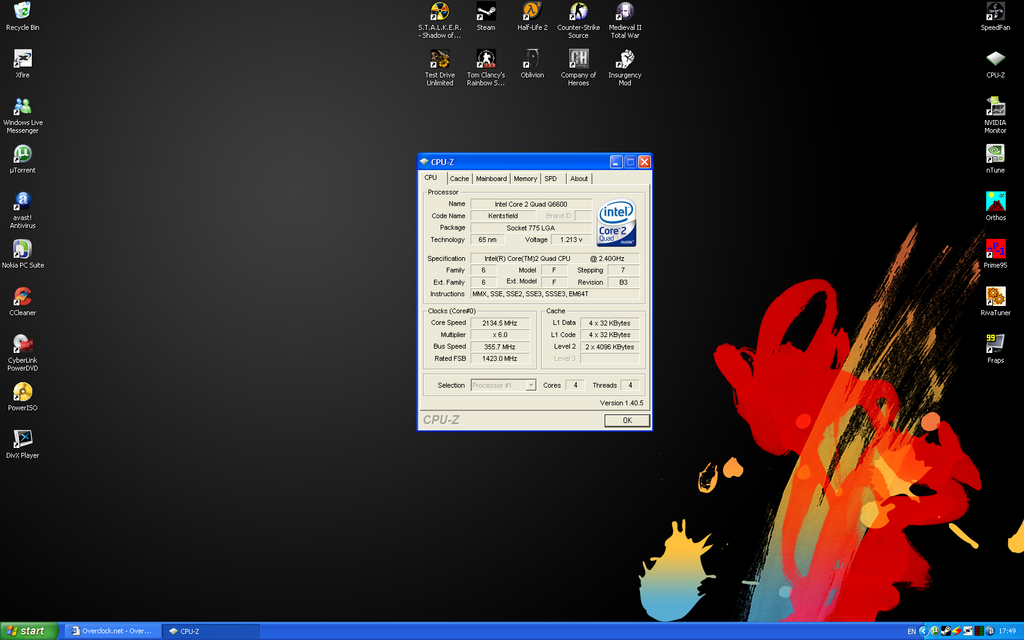Close the CPU-Z window

tap(645, 161)
